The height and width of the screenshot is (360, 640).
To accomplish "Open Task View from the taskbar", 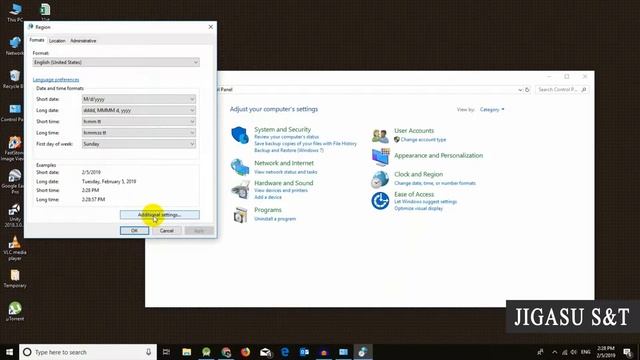I will [x=166, y=352].
